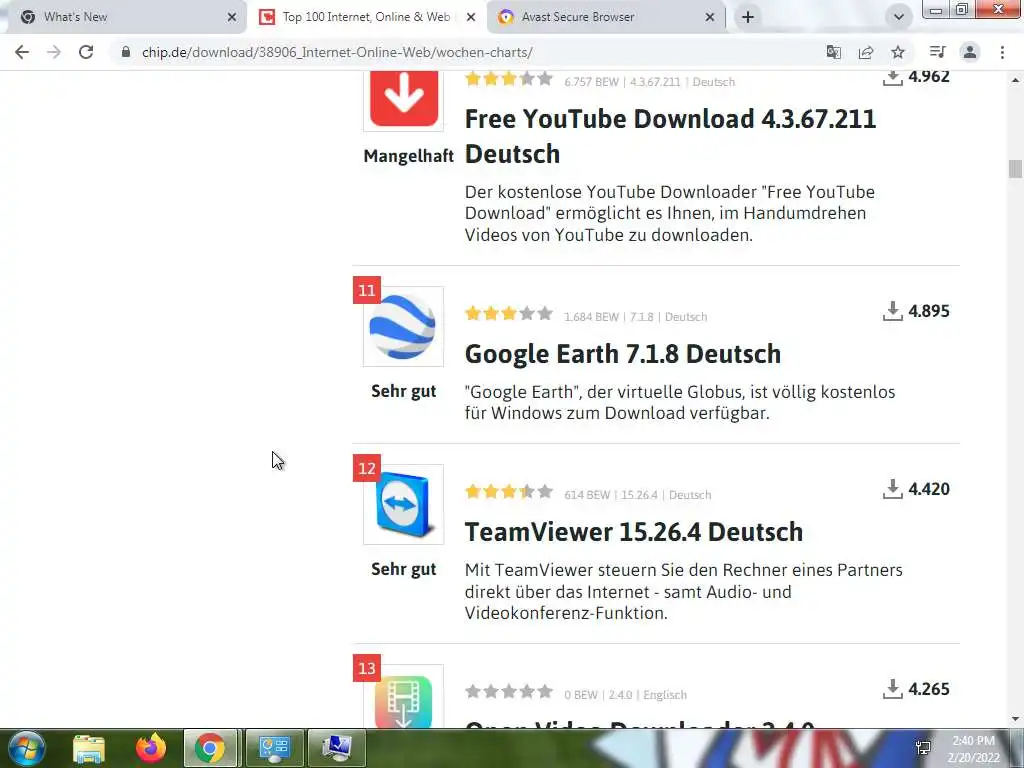1024x768 pixels.
Task: Open Windows Explorer from the taskbar
Action: pos(89,749)
